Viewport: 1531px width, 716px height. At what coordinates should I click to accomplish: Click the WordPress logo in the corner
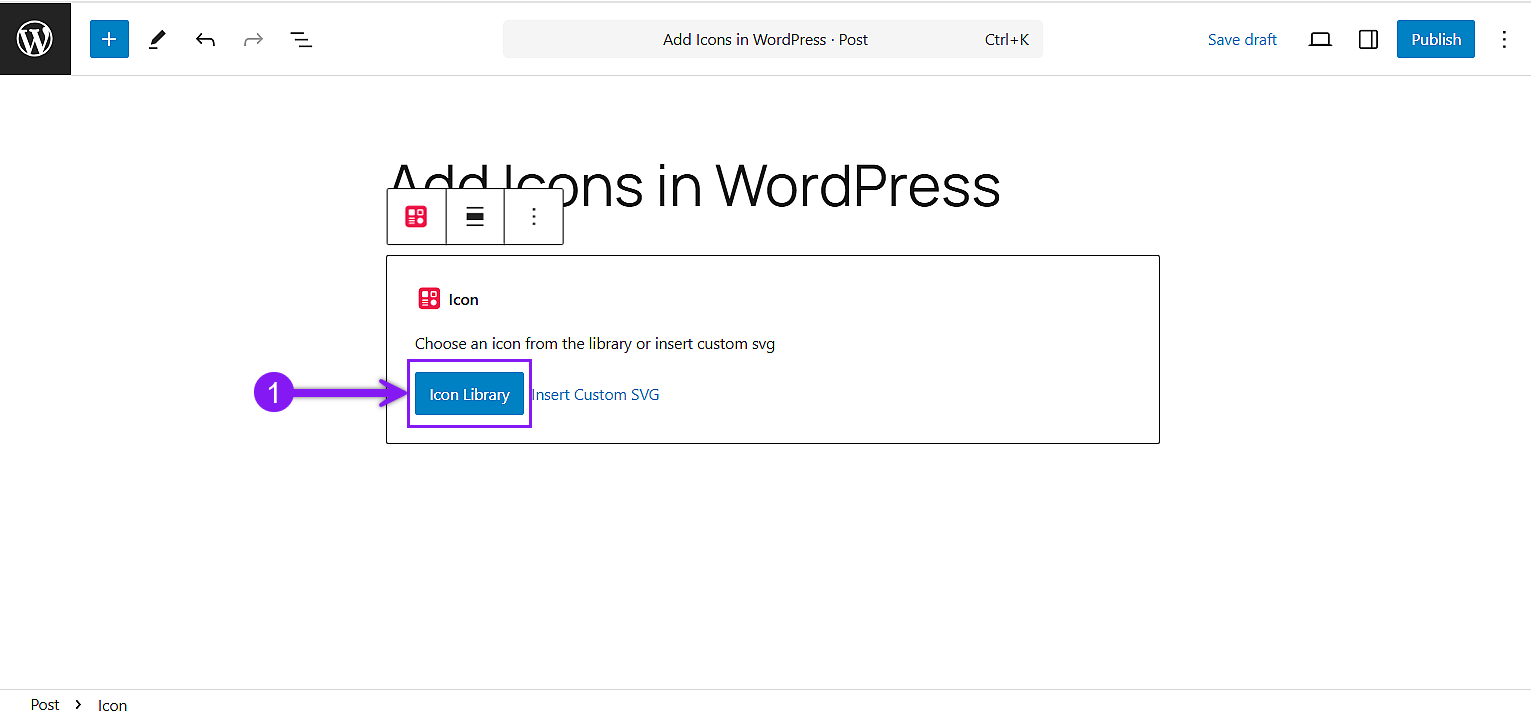tap(35, 38)
